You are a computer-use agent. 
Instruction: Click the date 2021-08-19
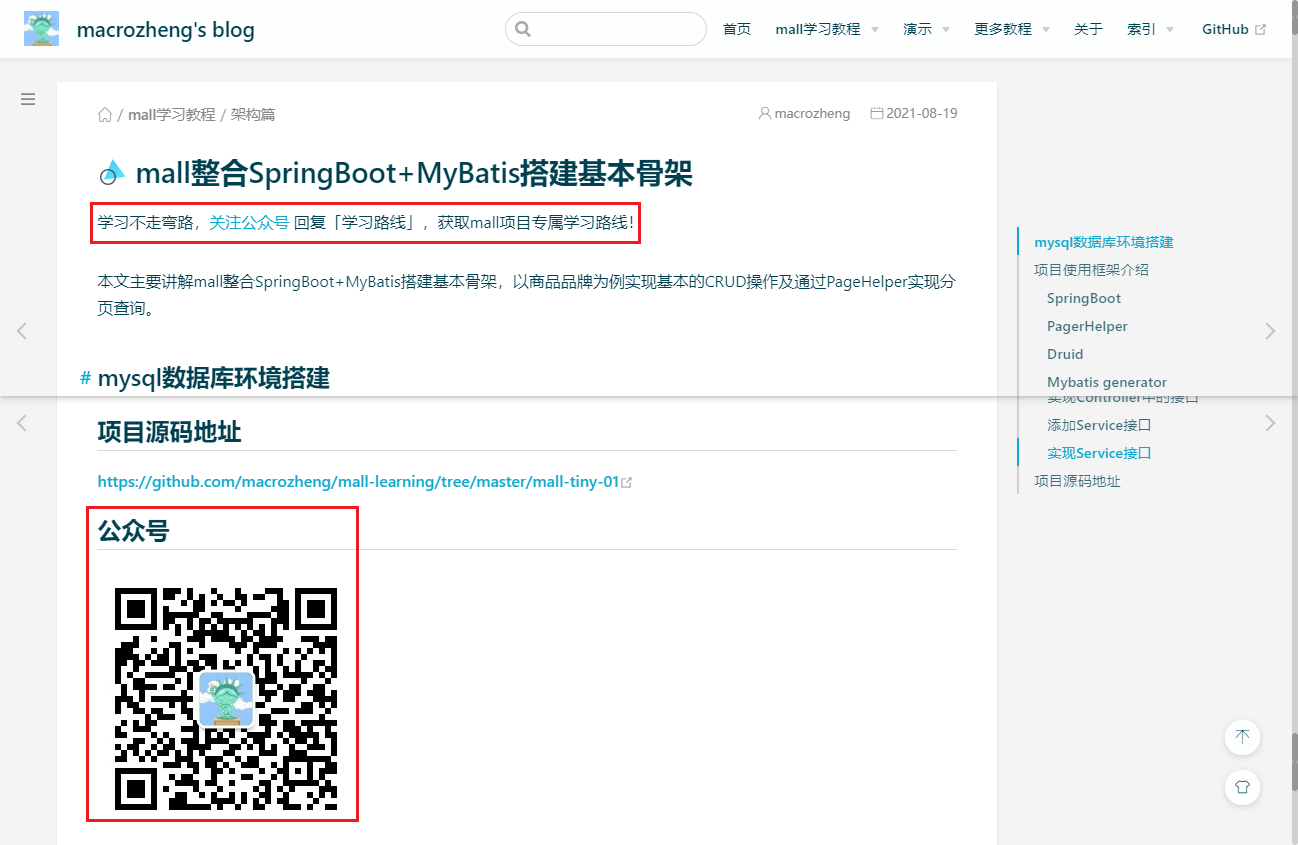[x=922, y=113]
